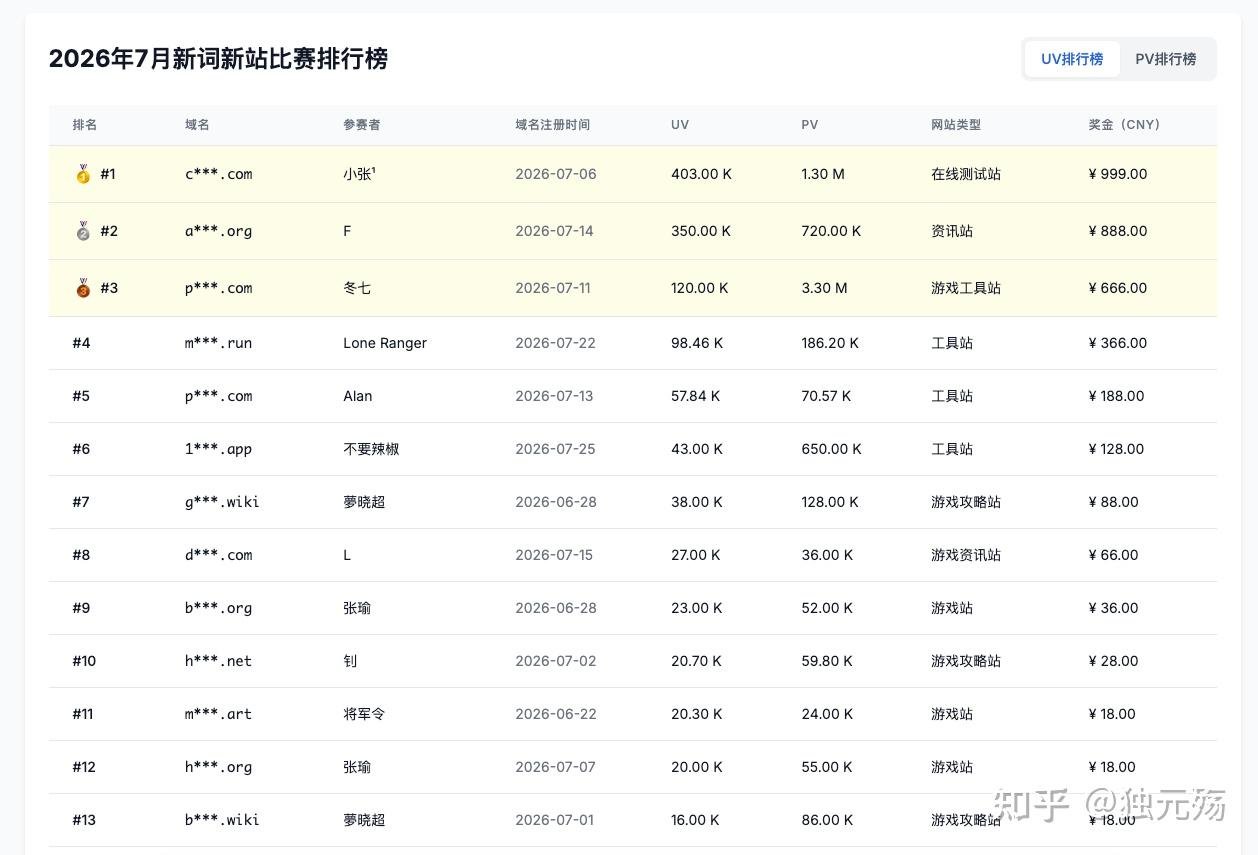Click the PV column header
Screen dimensions: 1258x855
coord(810,125)
